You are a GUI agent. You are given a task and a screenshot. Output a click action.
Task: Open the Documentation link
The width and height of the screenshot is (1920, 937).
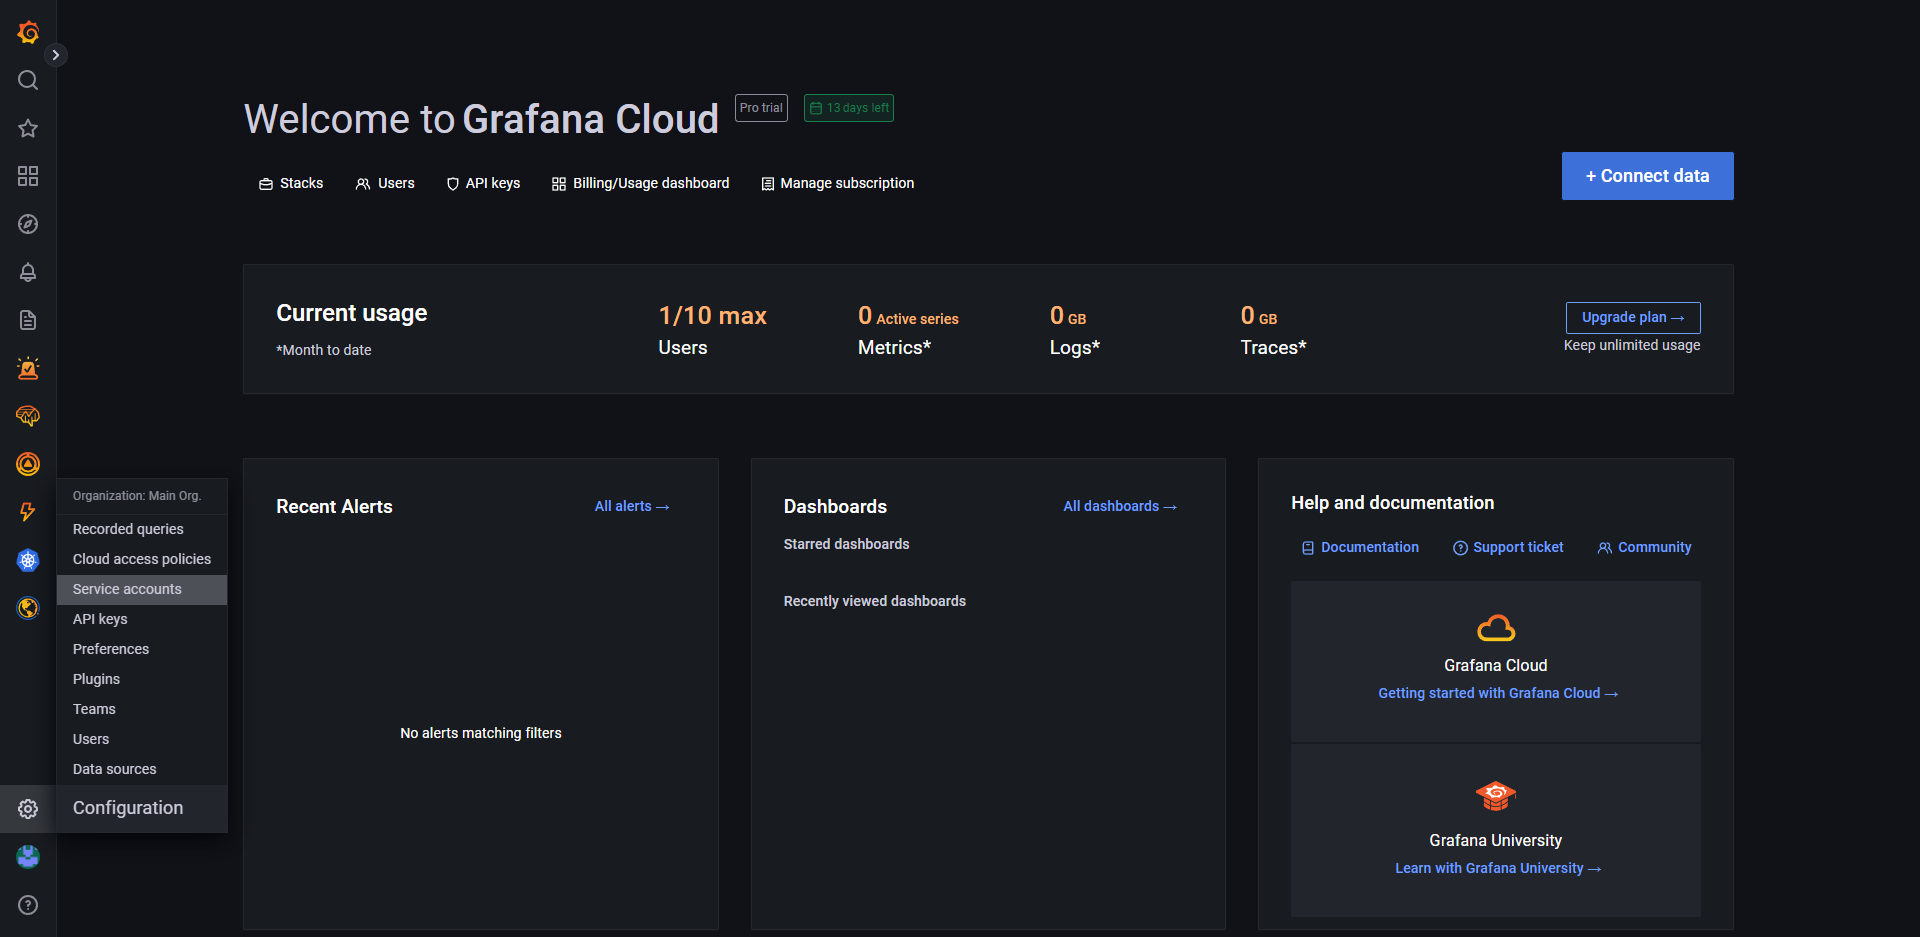1360,547
